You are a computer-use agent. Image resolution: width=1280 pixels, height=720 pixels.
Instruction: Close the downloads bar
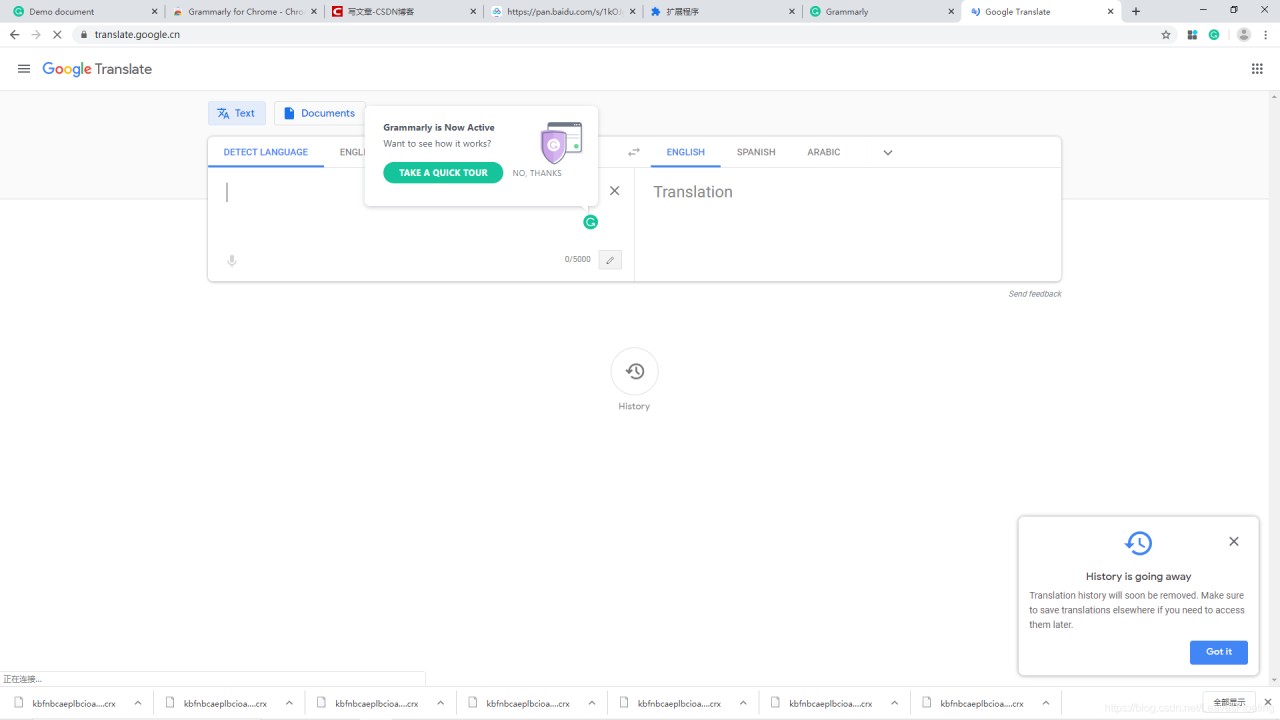pos(1268,702)
